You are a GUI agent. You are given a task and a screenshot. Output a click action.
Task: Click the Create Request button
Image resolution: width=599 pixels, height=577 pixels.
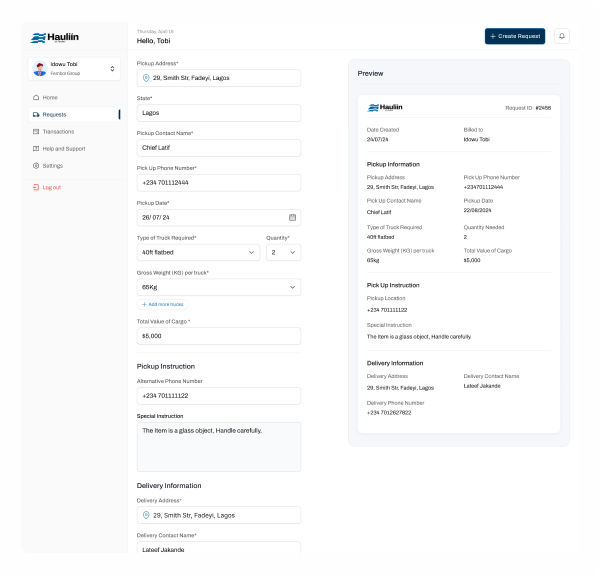(515, 36)
